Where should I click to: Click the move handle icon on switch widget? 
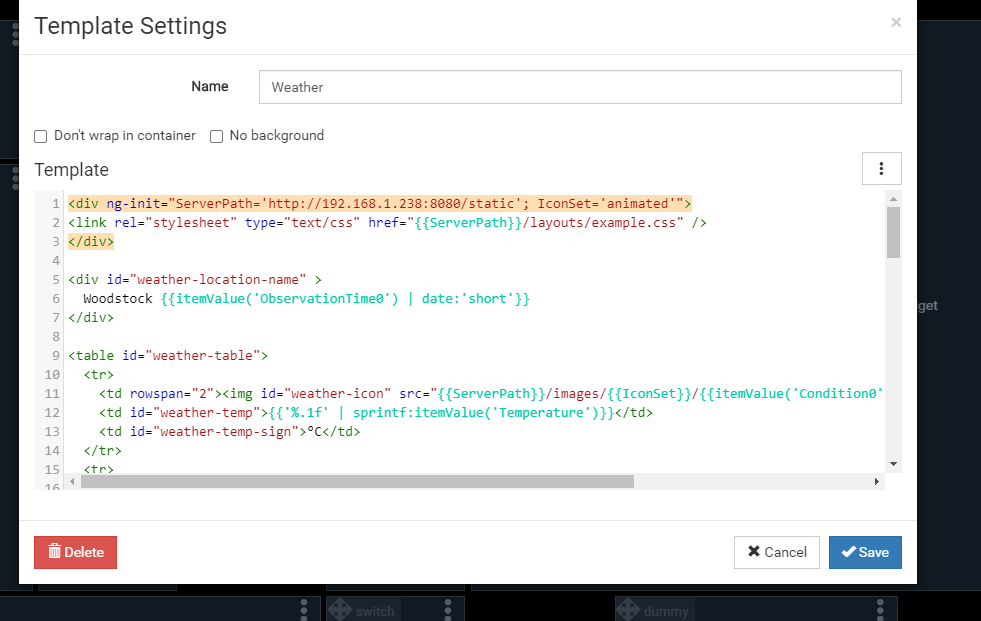pos(339,610)
